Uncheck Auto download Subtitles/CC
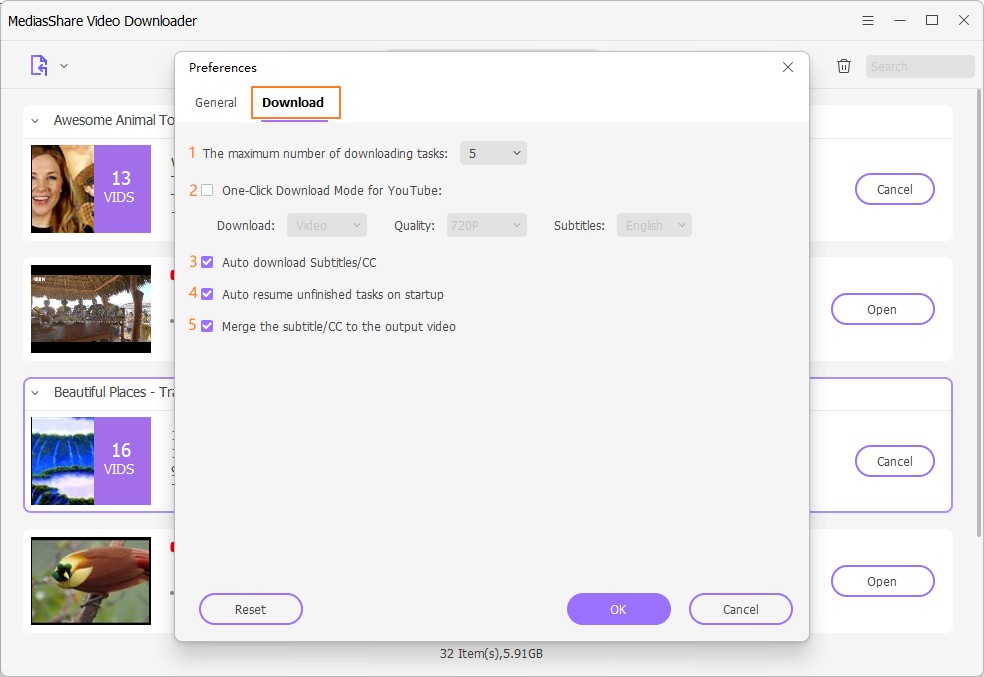 207,262
